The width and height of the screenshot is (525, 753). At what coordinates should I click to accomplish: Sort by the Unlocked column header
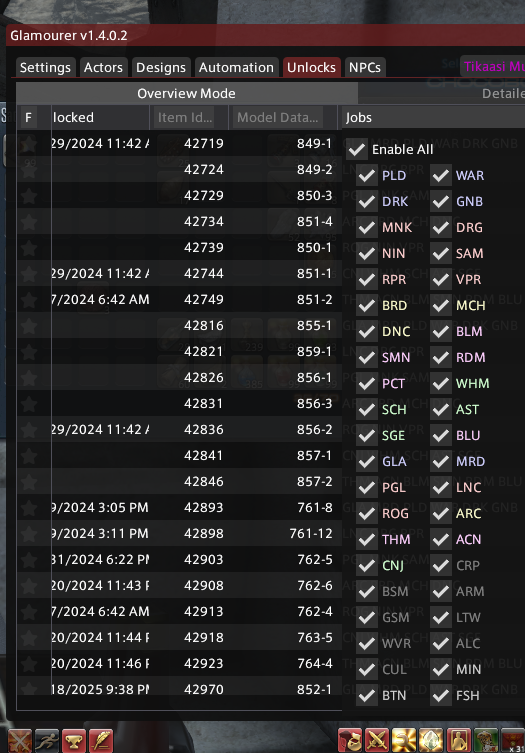coord(100,117)
